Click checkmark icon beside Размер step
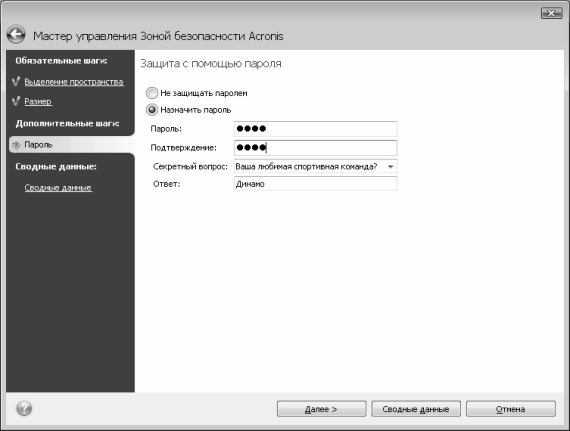Screen dimensions: 570x431 click(16, 101)
